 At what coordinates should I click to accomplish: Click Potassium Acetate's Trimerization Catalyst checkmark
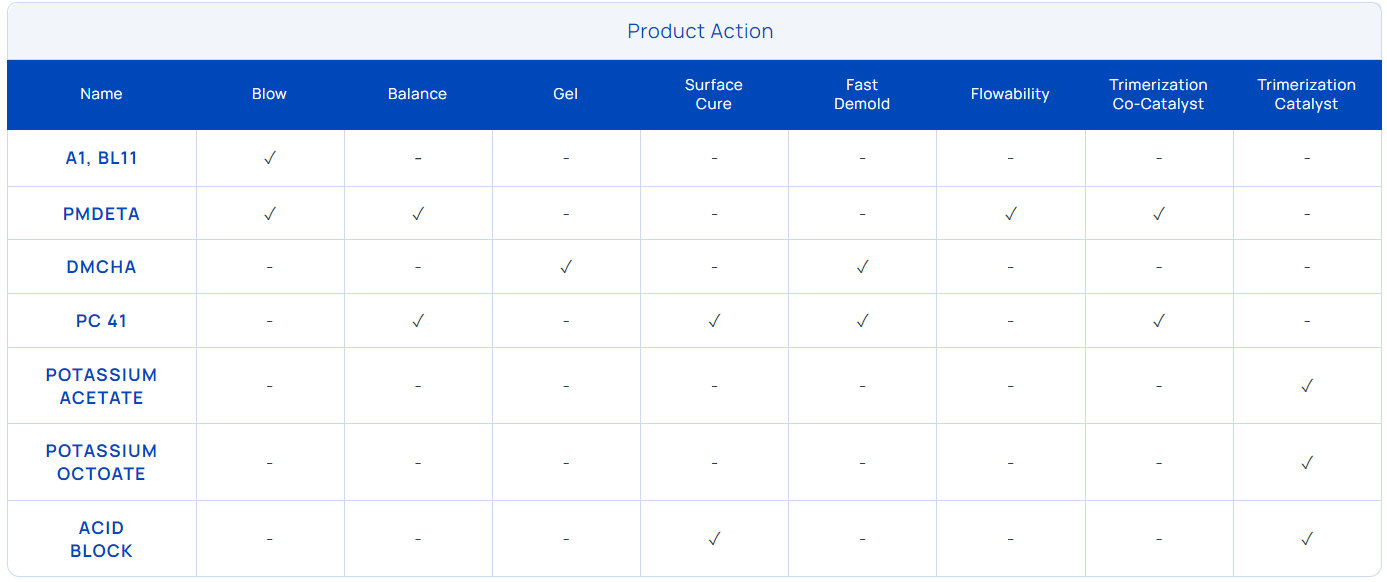(1306, 386)
